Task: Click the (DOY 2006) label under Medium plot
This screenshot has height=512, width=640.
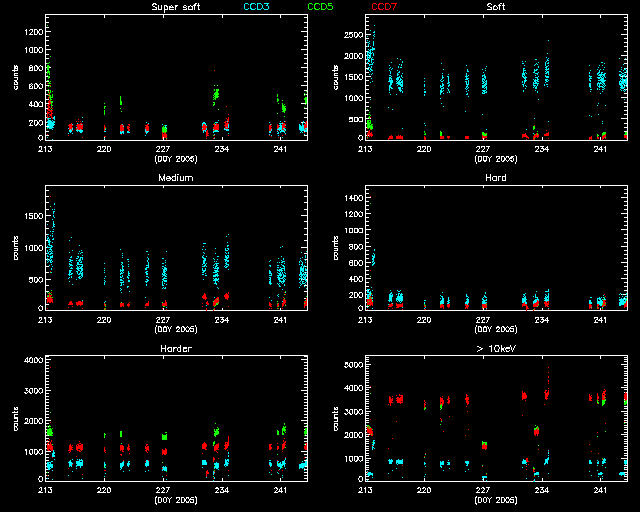Action: click(x=174, y=328)
